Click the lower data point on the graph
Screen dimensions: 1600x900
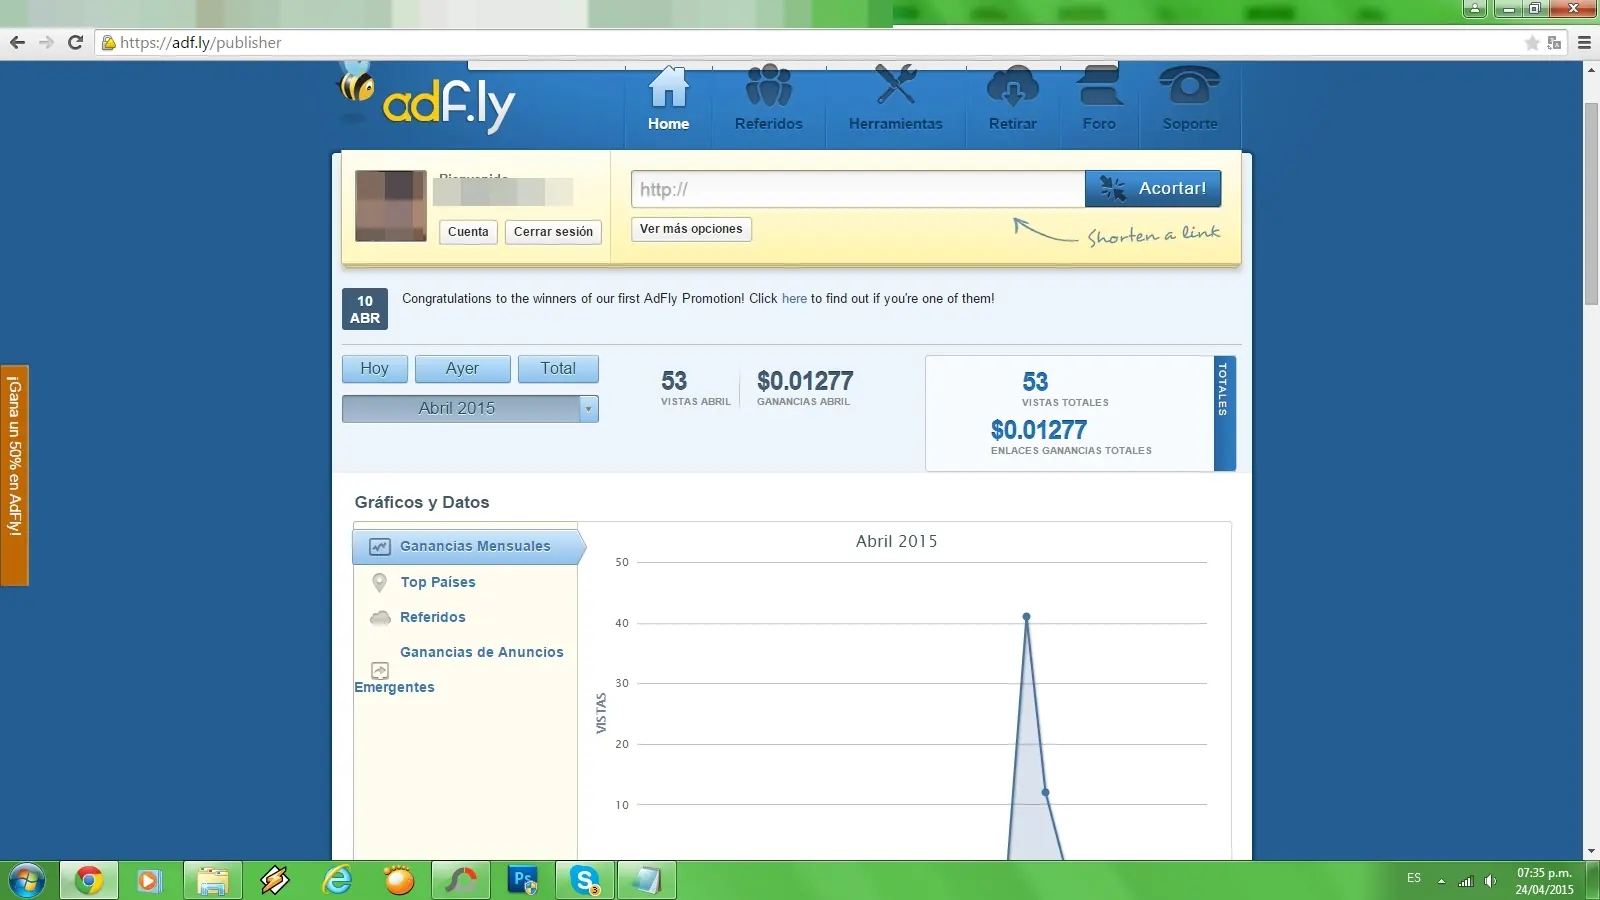[x=1045, y=792]
